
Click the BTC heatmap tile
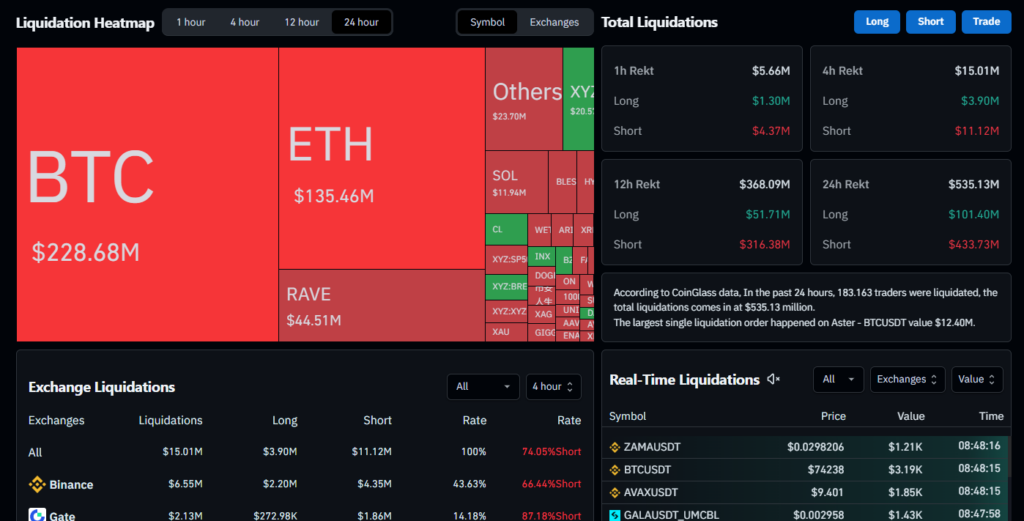point(147,195)
